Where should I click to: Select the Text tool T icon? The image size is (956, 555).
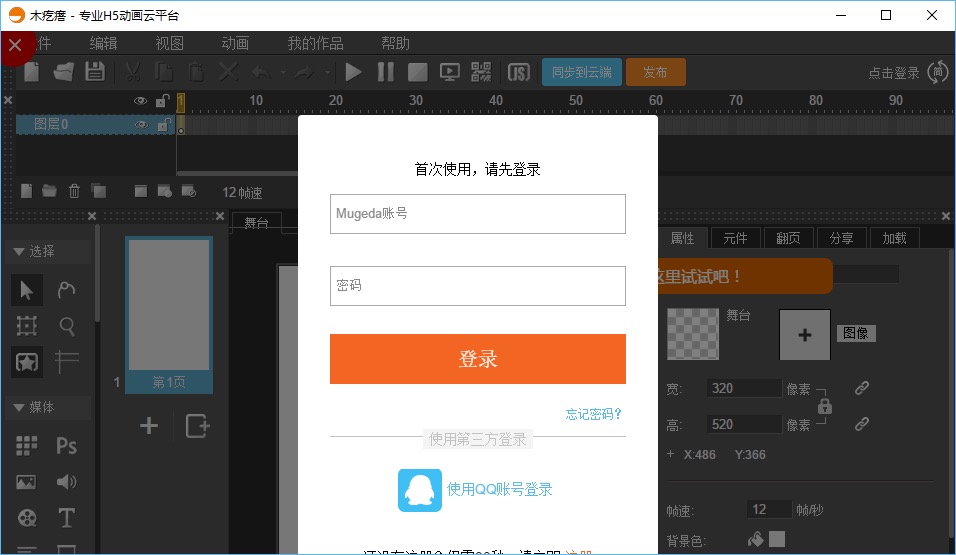pos(67,518)
